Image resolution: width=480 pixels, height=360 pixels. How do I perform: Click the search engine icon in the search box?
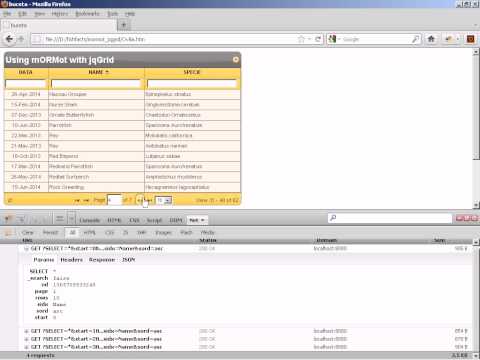[x=332, y=39]
